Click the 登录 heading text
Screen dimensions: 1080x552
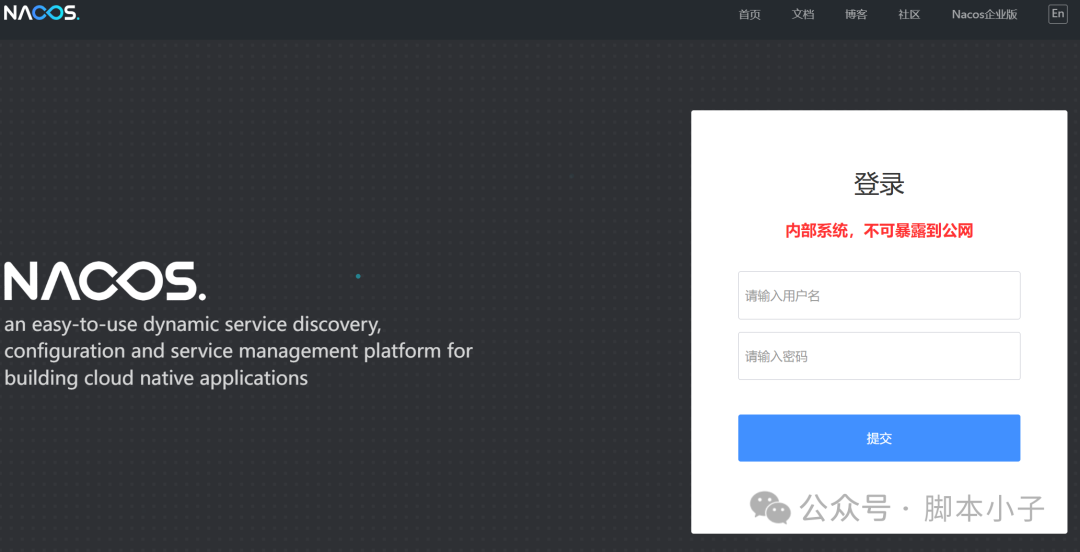pyautogui.click(x=879, y=184)
